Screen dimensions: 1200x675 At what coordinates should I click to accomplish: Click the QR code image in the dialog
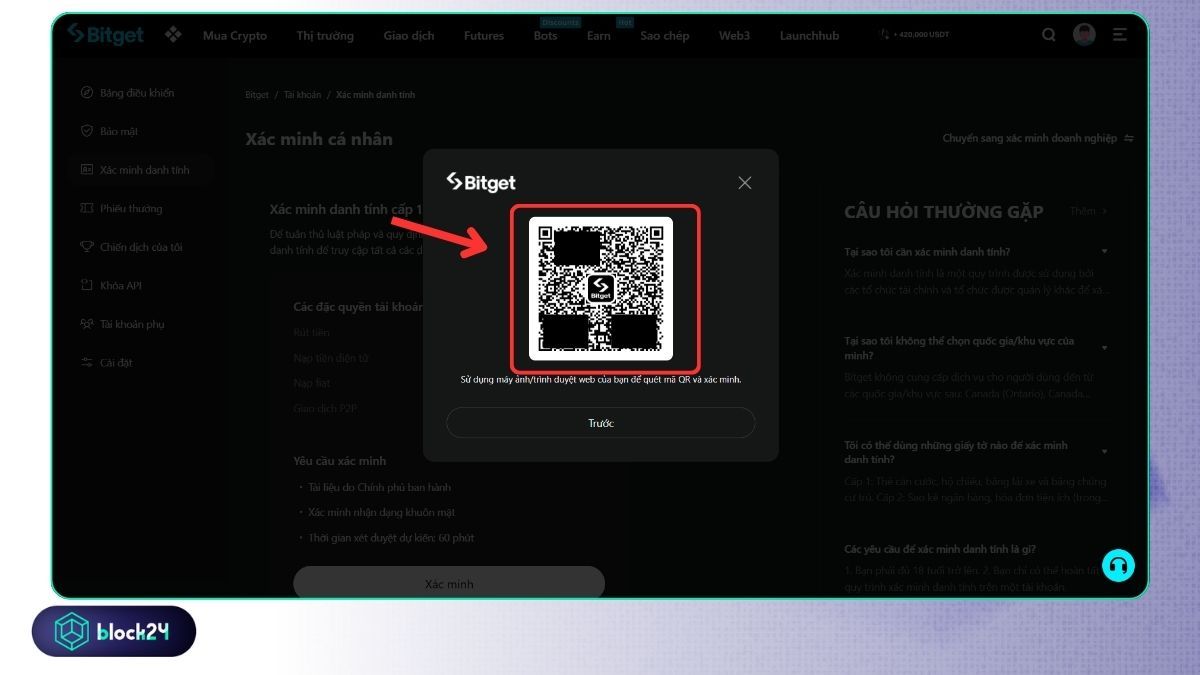tap(601, 288)
